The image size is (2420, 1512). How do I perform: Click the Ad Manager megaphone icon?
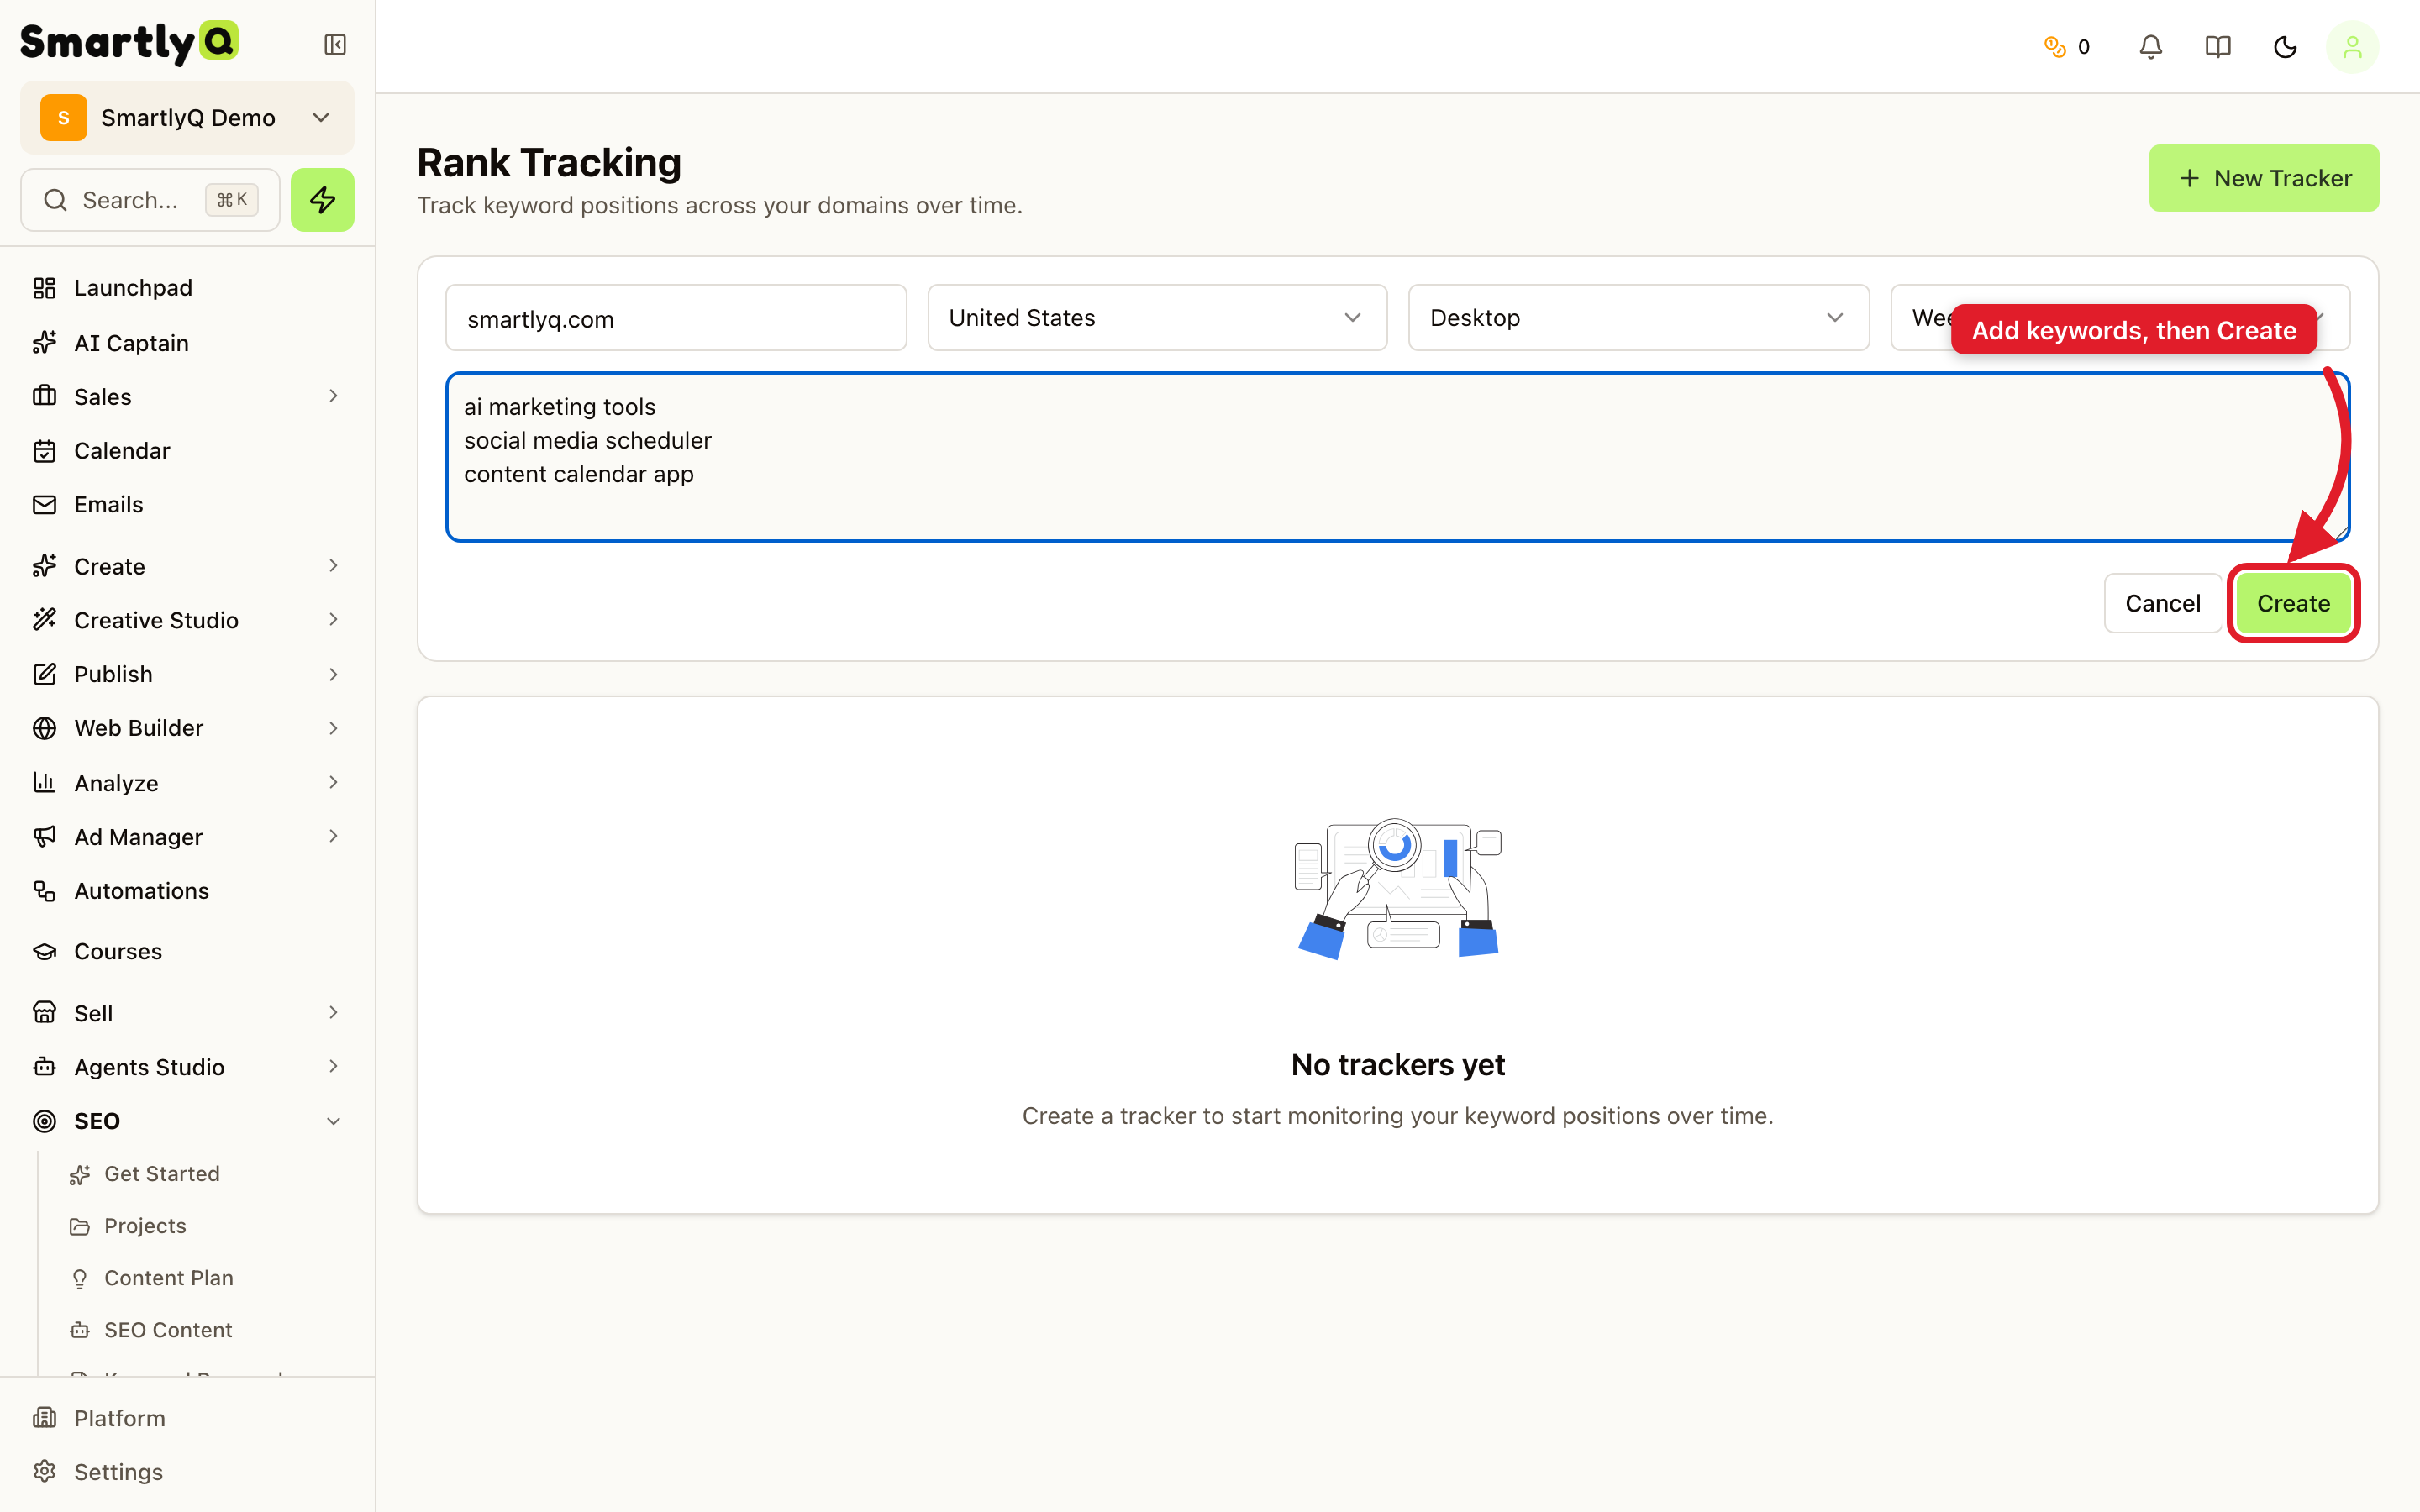point(44,837)
